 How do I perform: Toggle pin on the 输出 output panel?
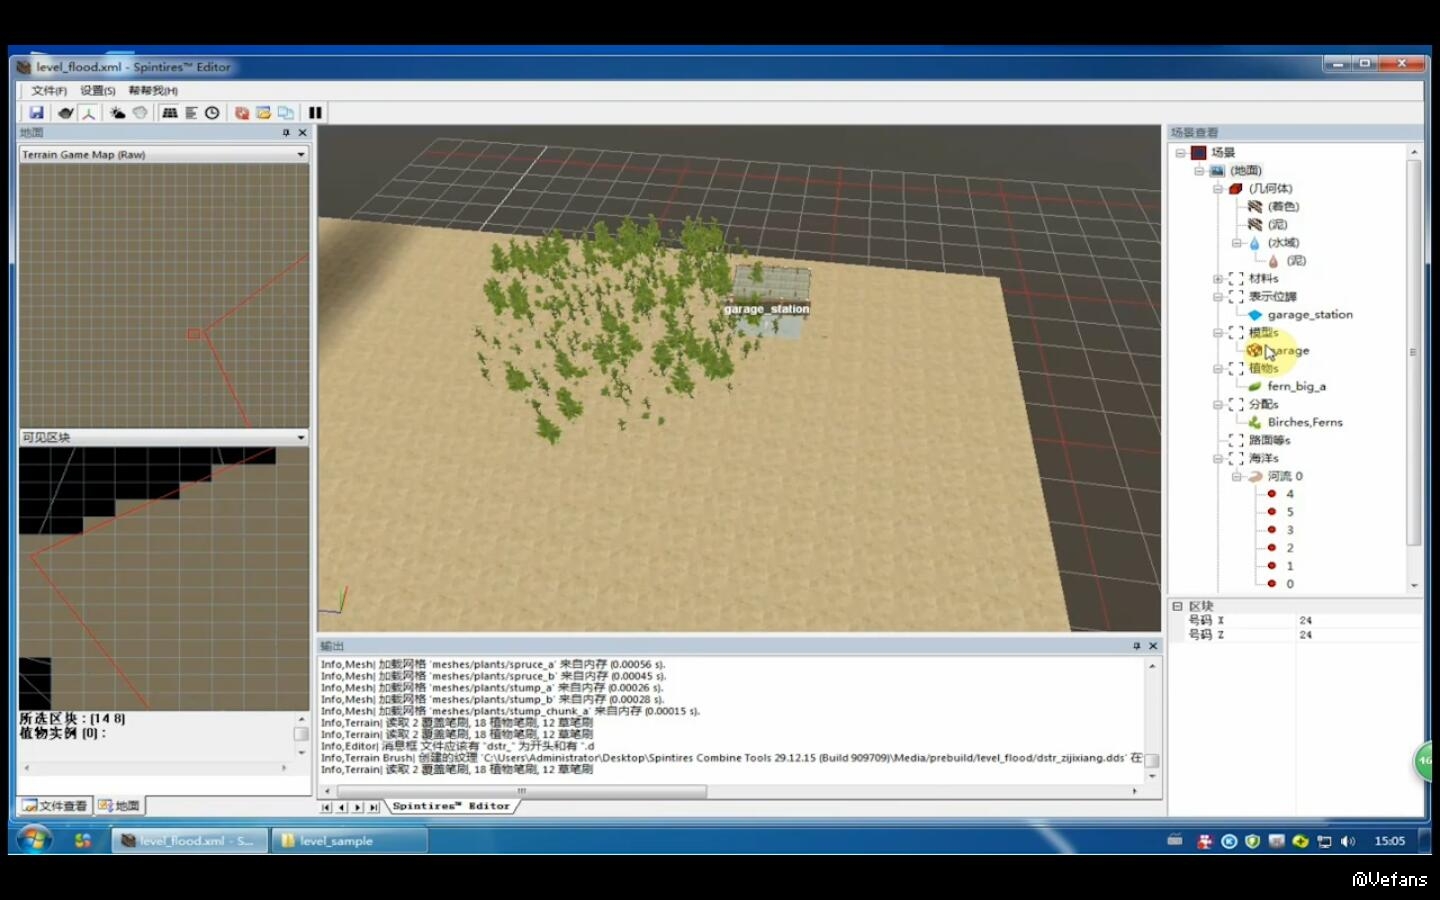(1136, 646)
